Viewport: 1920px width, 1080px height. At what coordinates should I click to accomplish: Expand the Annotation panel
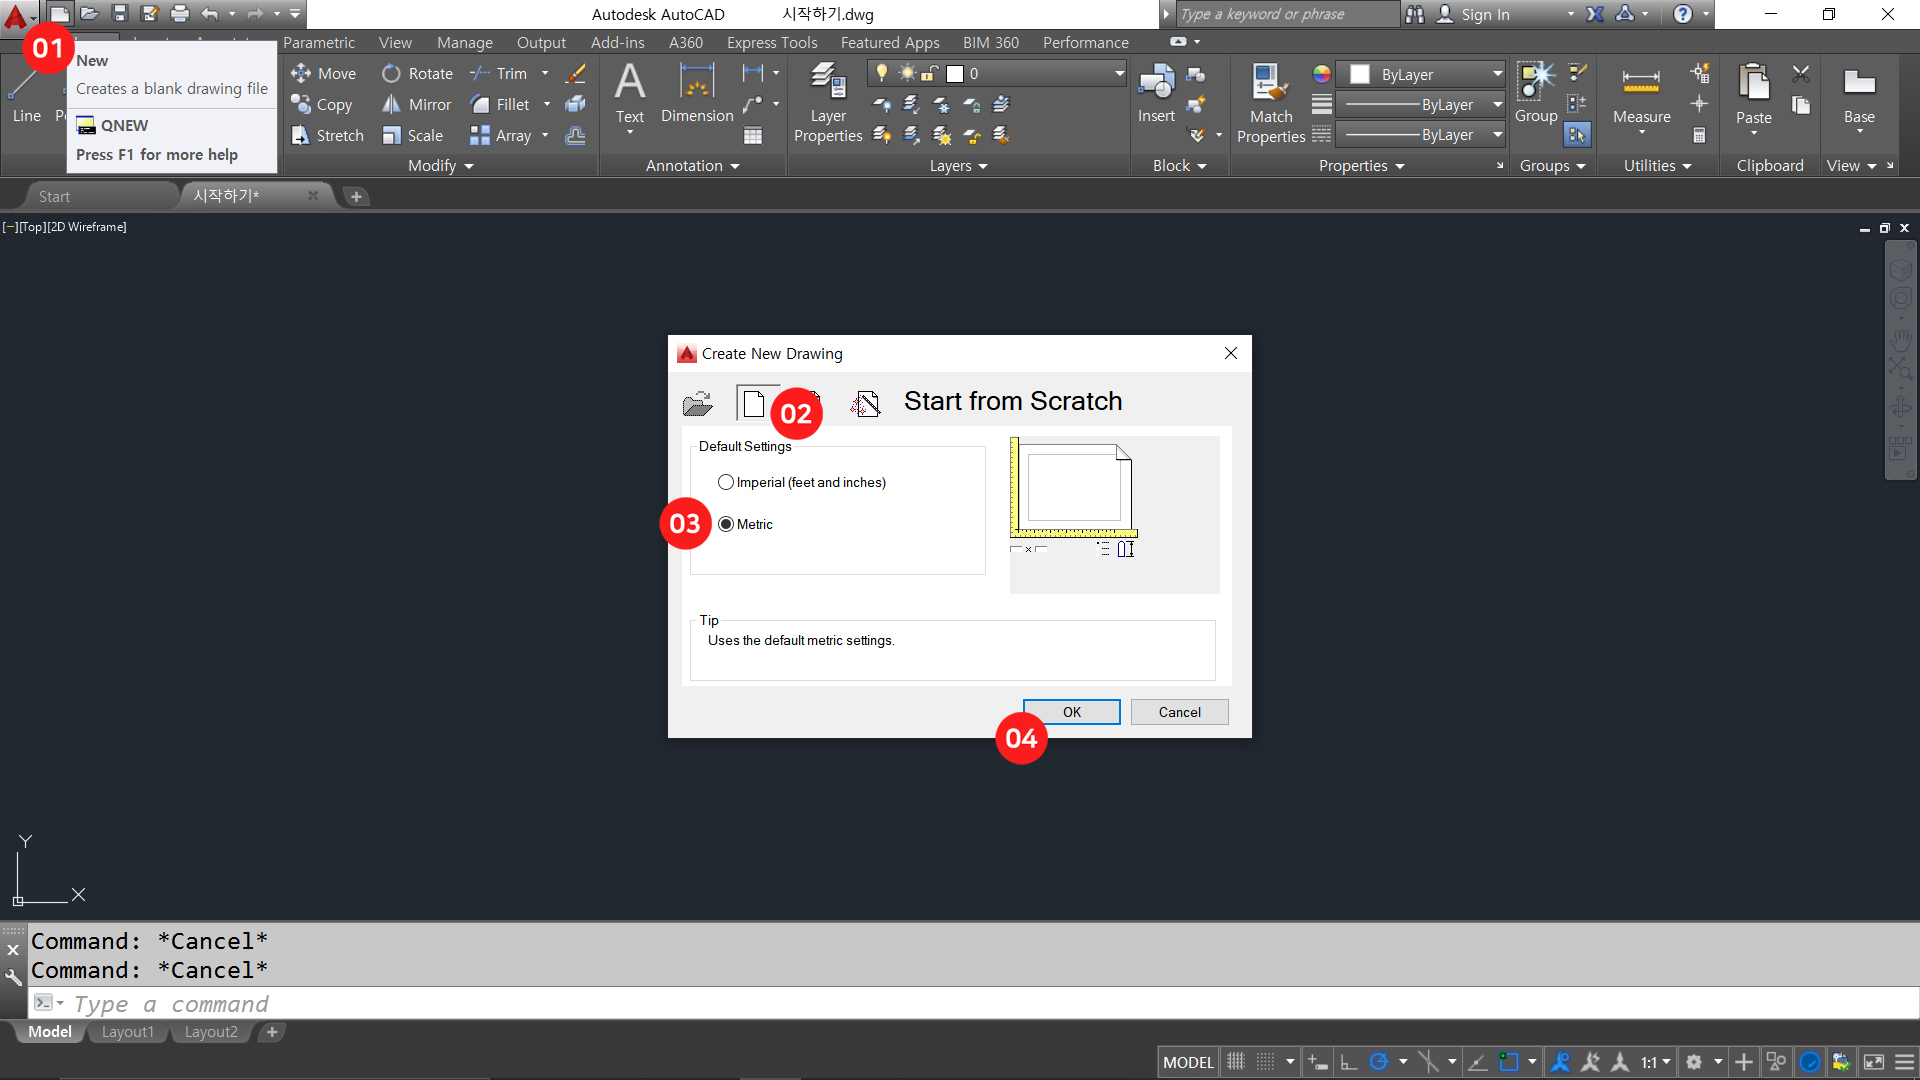coord(693,165)
